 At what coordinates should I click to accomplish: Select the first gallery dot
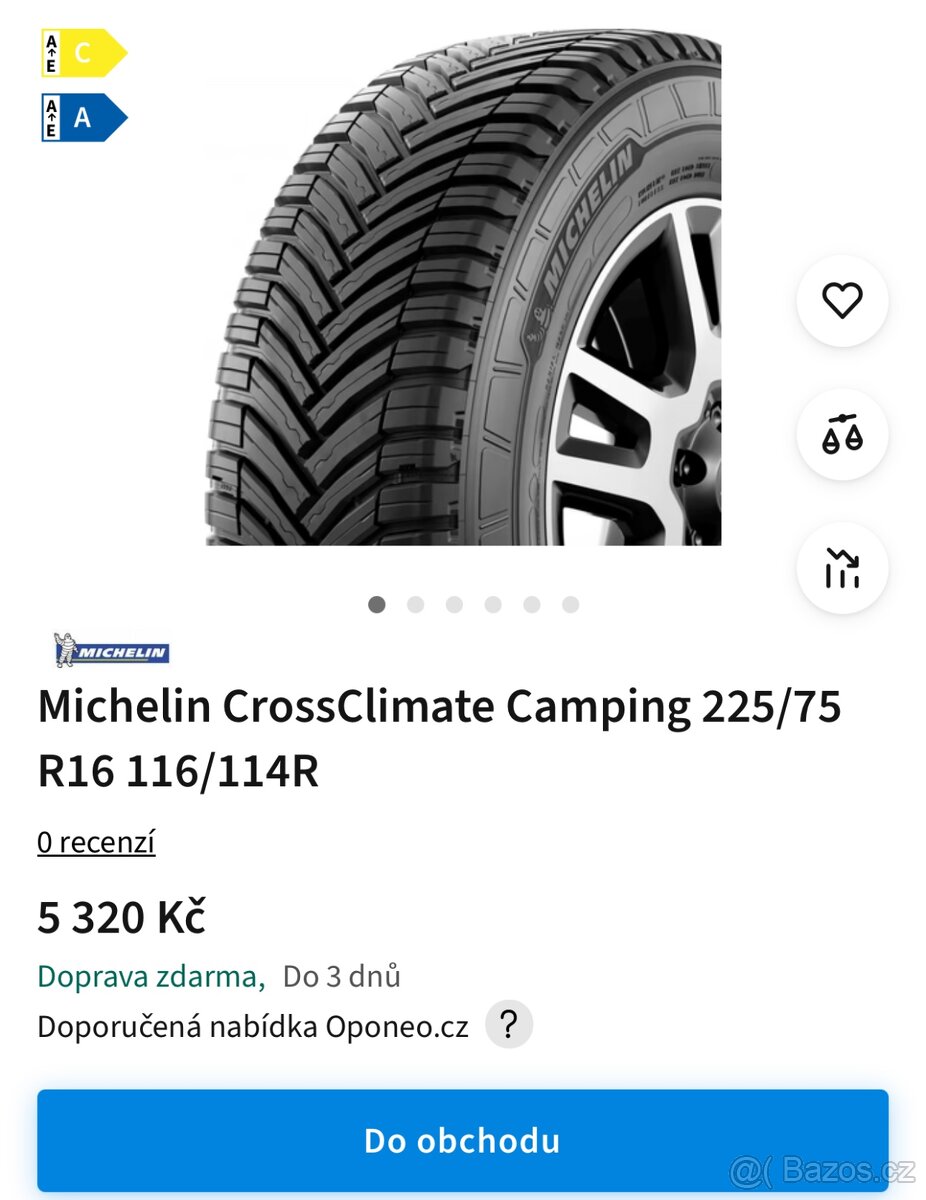pyautogui.click(x=377, y=604)
